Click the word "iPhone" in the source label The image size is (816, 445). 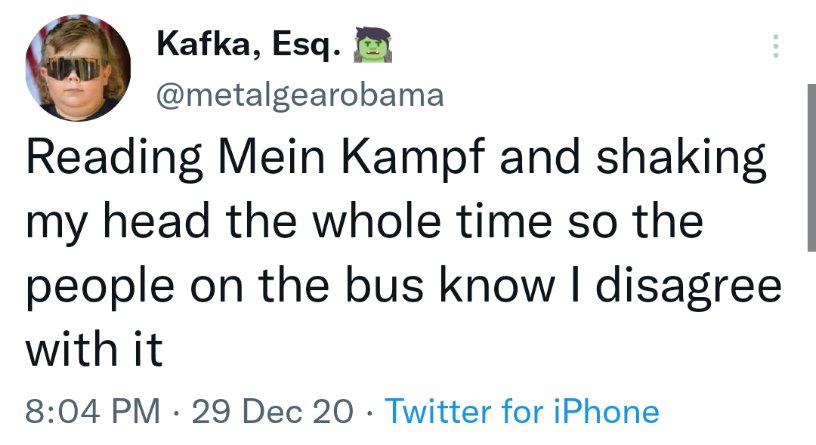click(605, 411)
